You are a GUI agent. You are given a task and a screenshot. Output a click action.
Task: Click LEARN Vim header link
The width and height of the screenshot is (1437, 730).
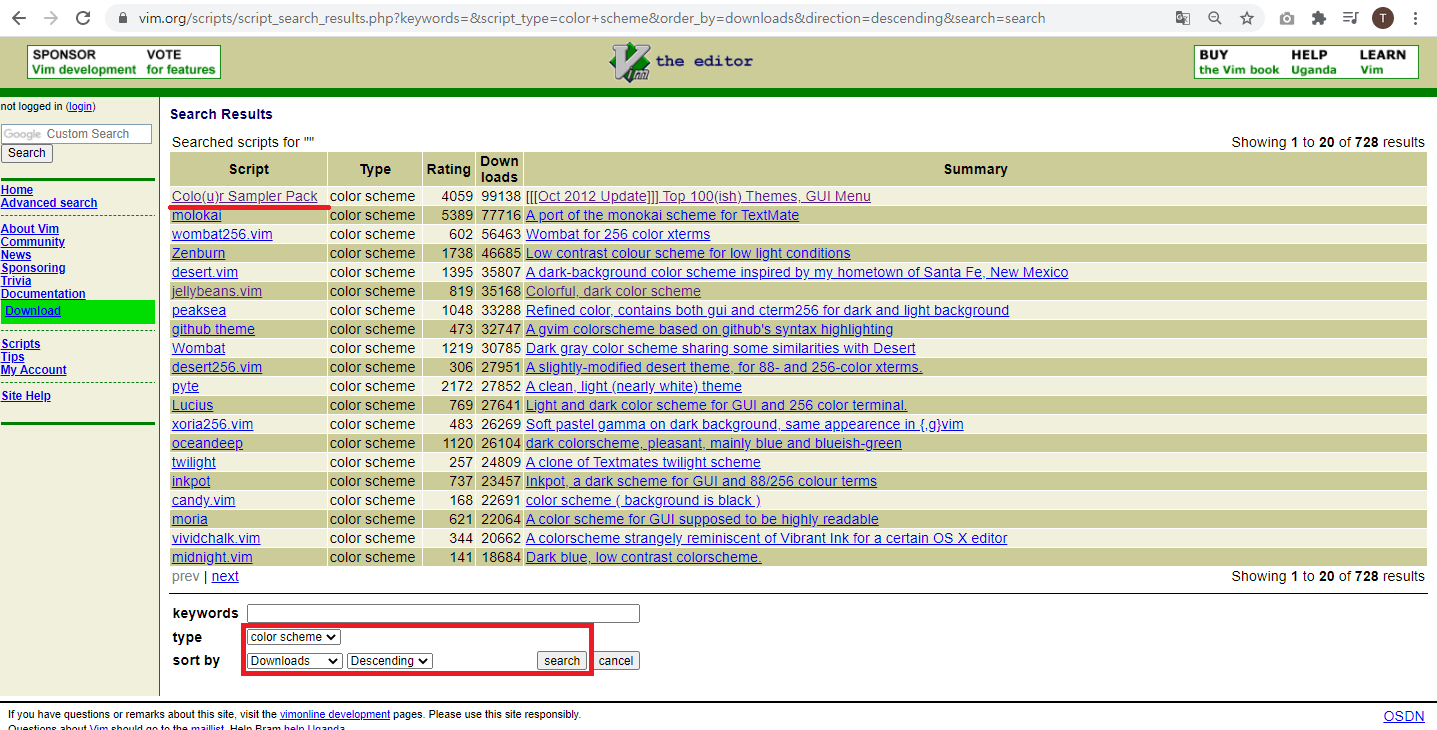coord(1382,62)
